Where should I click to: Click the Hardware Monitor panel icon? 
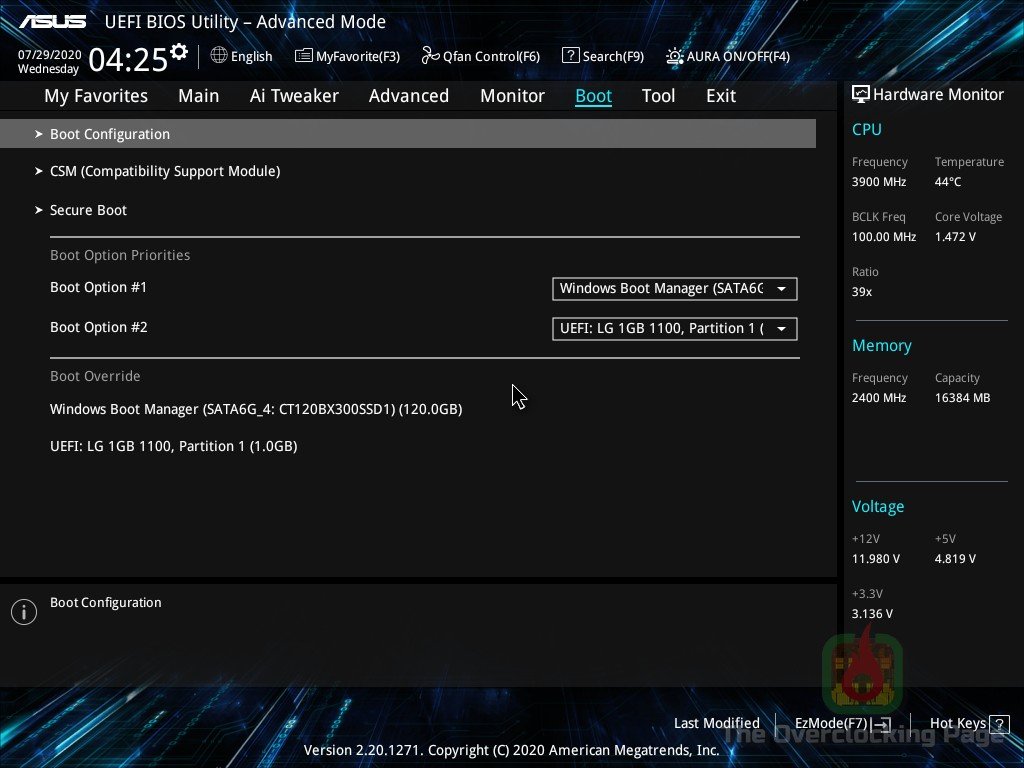pyautogui.click(x=861, y=93)
